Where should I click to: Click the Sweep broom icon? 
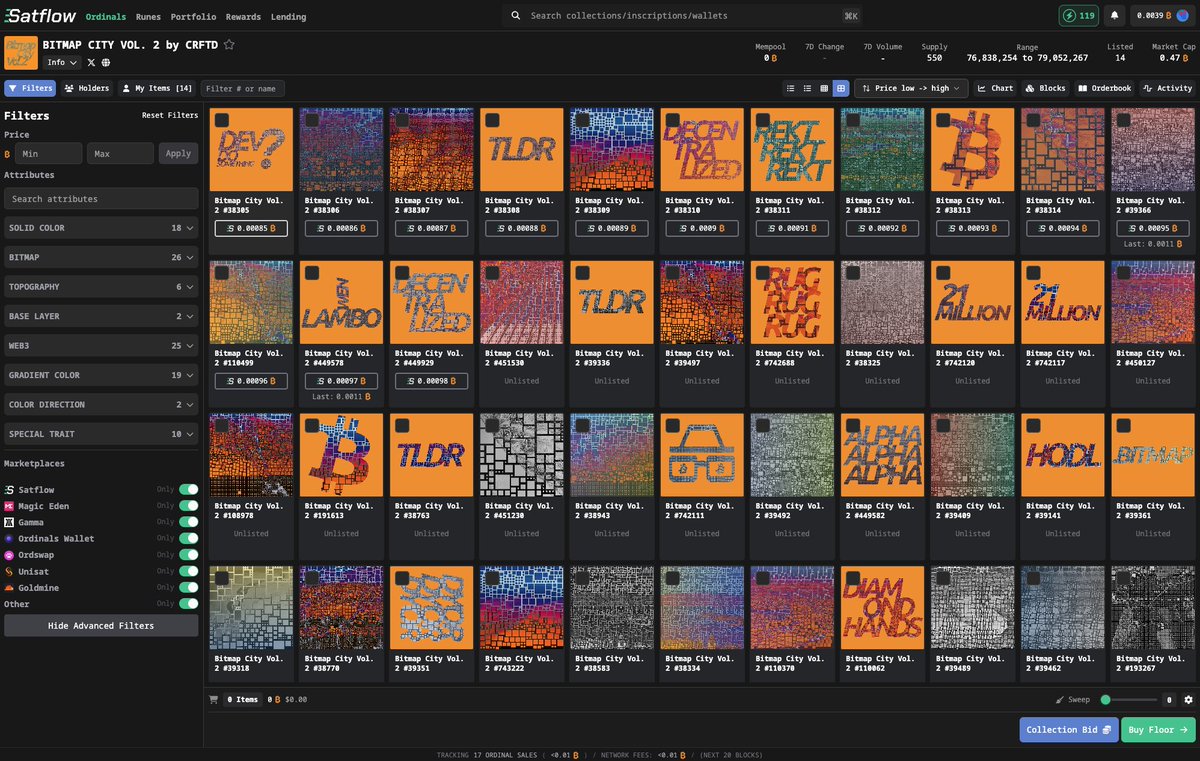point(1061,700)
